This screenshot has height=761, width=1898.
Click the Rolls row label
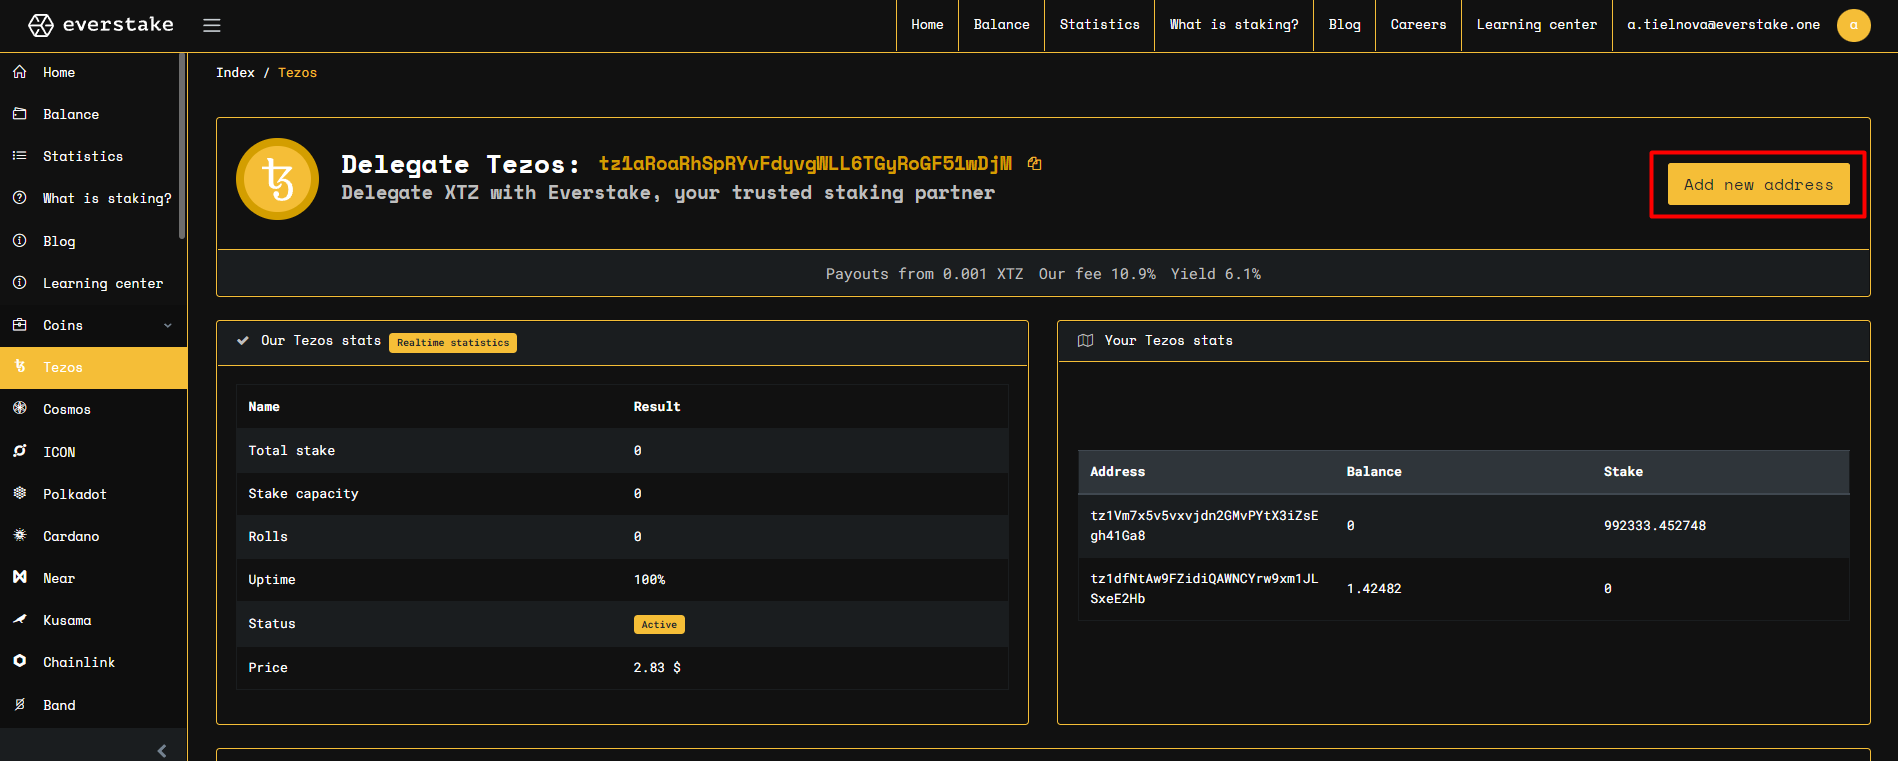coord(268,537)
